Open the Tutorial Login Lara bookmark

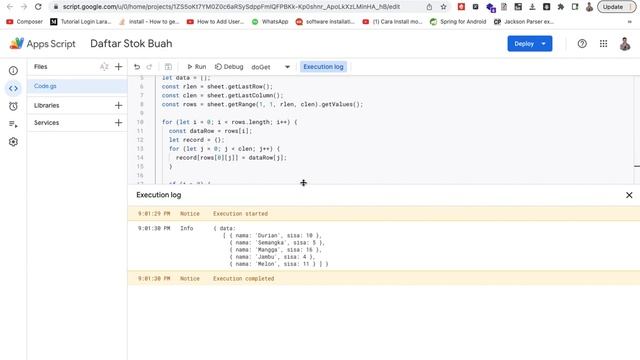click(80, 22)
